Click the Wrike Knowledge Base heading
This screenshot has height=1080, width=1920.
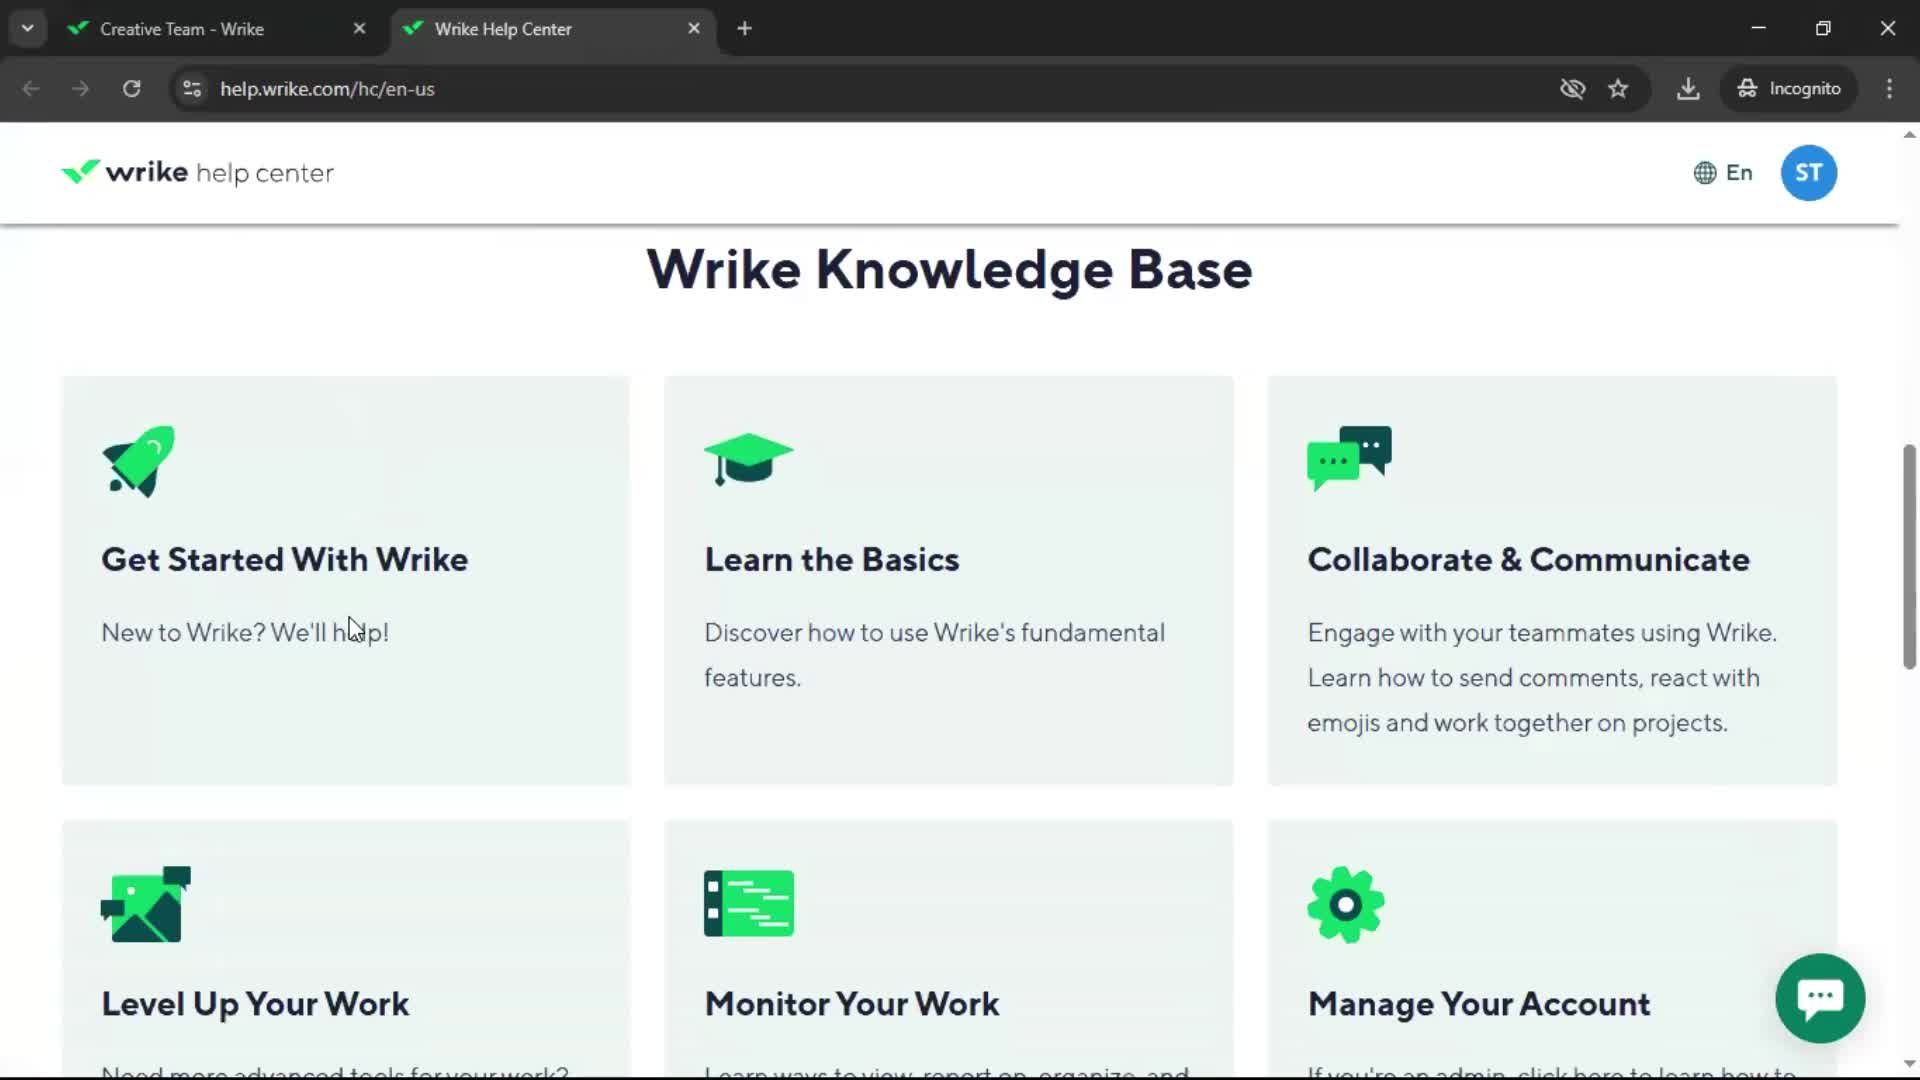pos(949,270)
